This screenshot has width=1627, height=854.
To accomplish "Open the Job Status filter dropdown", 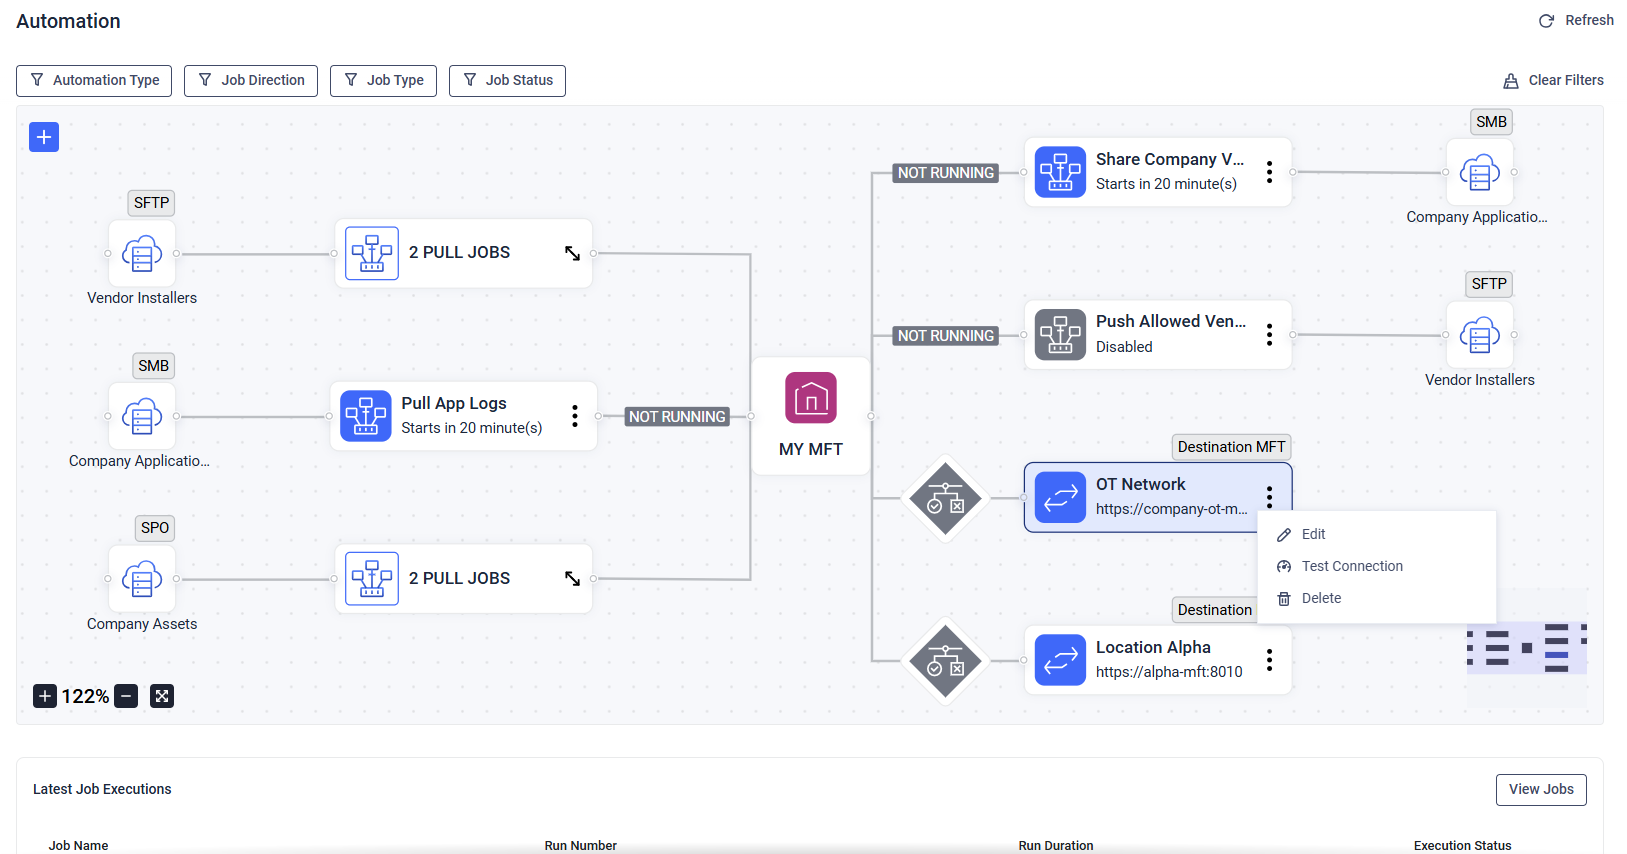I will [507, 81].
